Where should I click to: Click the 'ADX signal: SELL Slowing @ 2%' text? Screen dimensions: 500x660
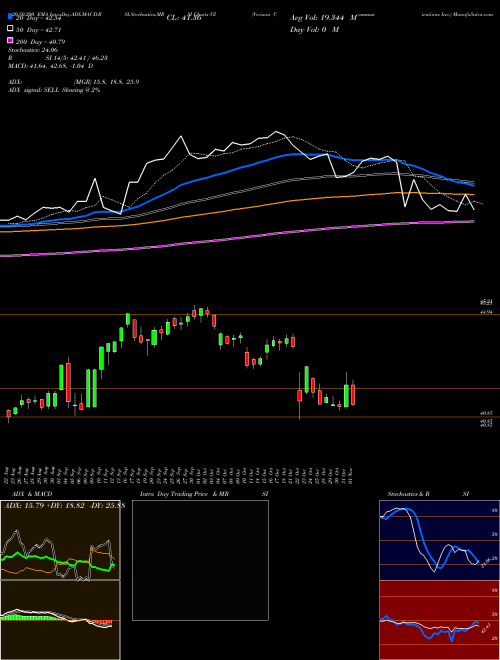tap(54, 90)
